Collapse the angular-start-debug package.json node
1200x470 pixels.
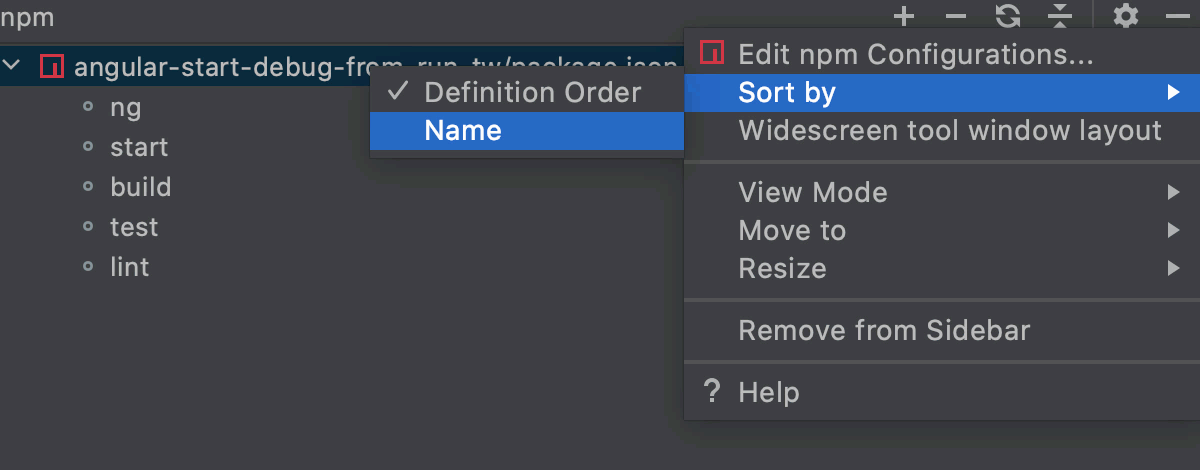point(13,66)
